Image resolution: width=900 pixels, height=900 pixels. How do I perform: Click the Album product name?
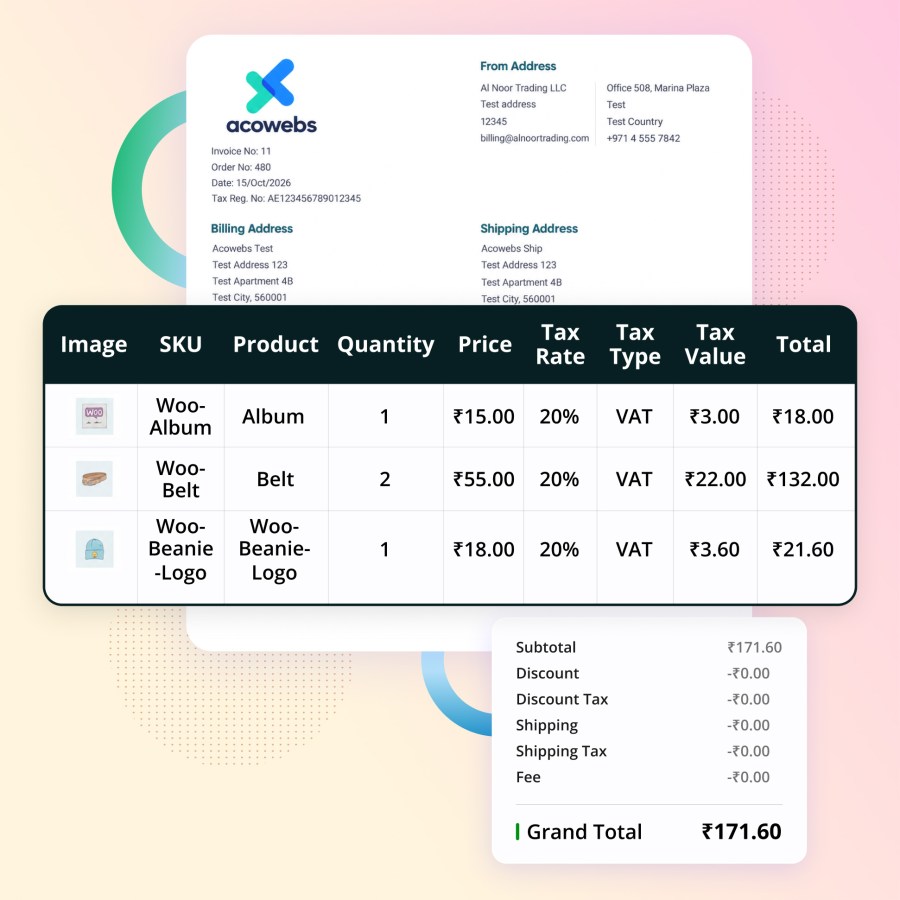pos(273,416)
